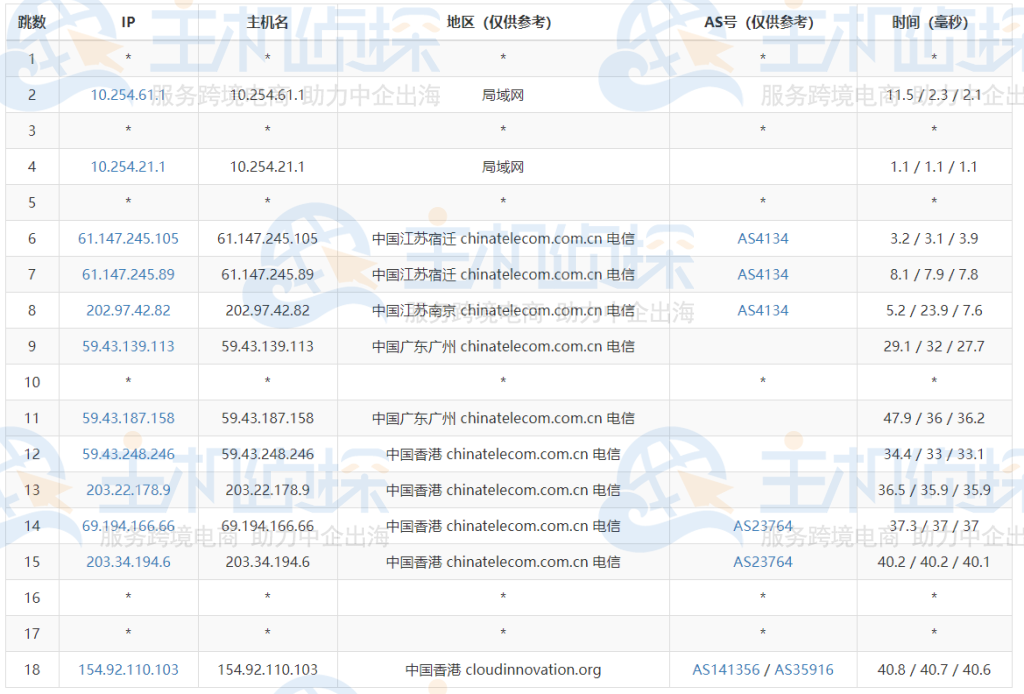Click the AS4134 link in row 7
This screenshot has width=1024, height=694.
point(763,274)
